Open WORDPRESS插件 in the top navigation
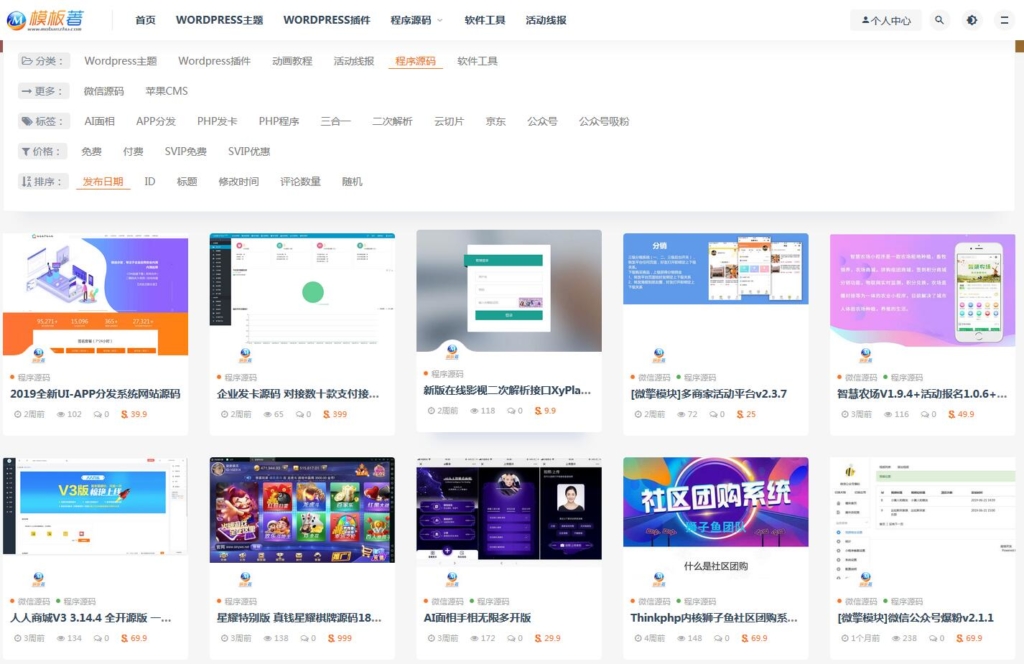 pyautogui.click(x=327, y=20)
